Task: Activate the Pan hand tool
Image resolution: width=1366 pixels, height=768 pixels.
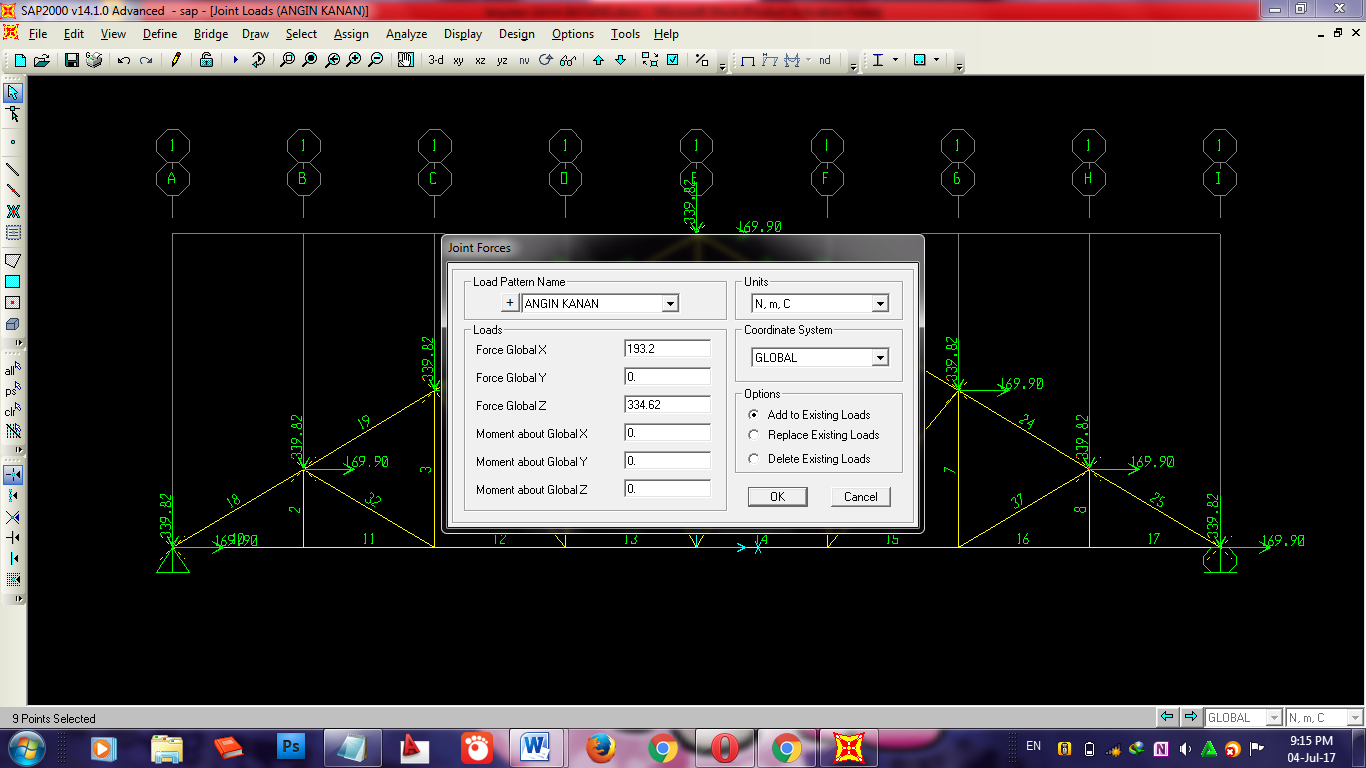Action: coord(406,60)
